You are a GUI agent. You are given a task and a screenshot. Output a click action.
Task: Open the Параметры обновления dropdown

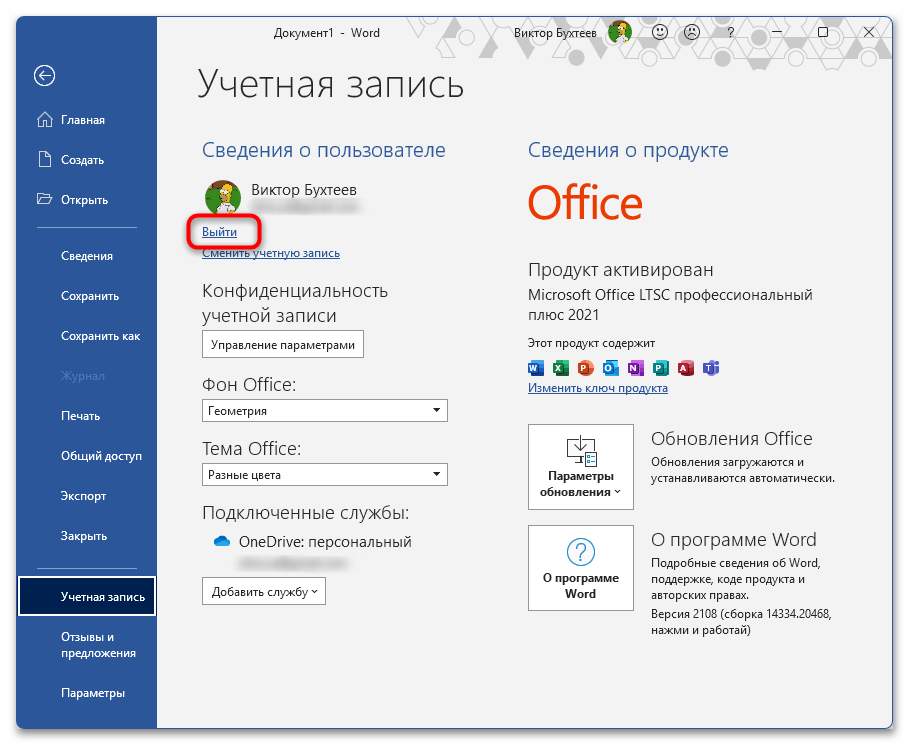[581, 466]
